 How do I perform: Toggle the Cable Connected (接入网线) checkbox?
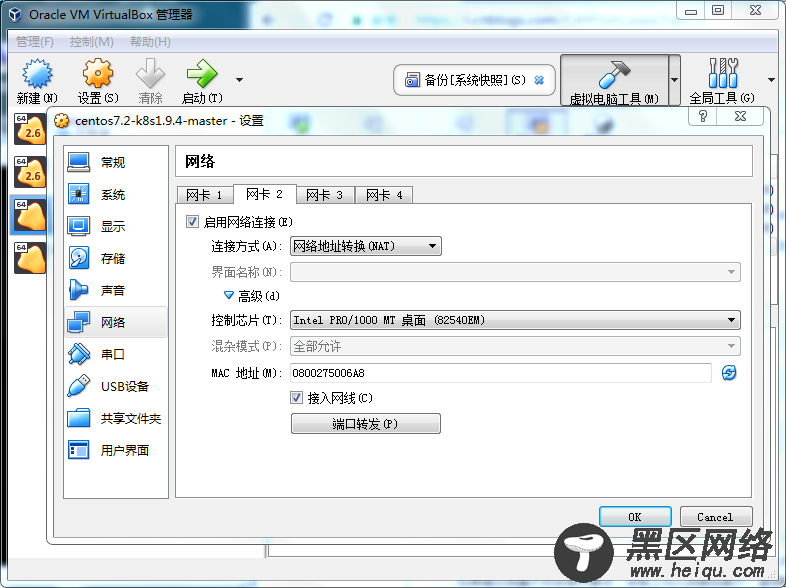(296, 398)
